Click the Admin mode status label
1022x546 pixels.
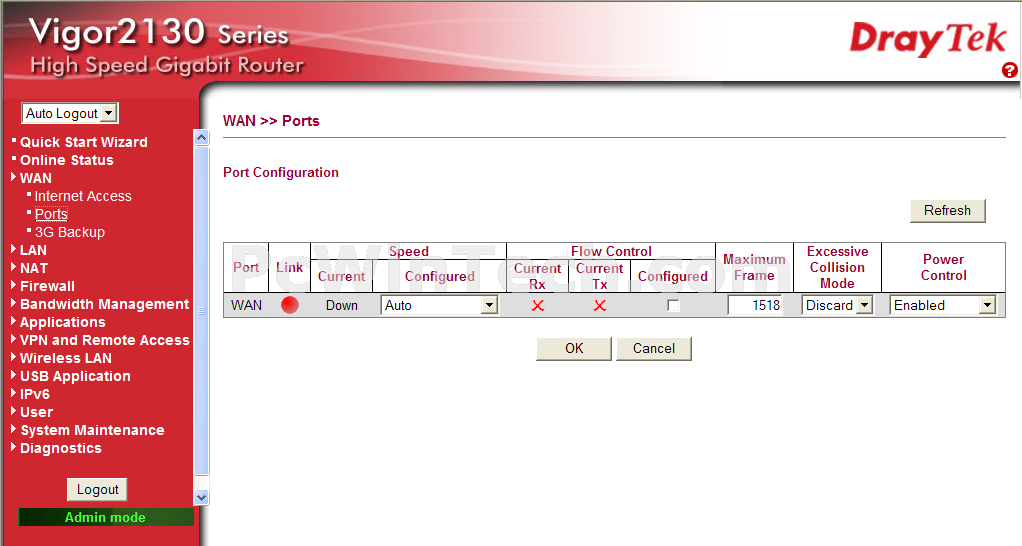pos(106,517)
